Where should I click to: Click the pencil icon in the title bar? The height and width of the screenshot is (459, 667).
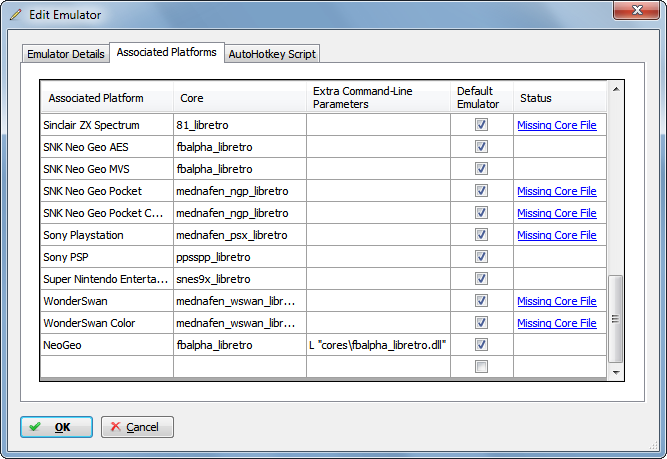(15, 14)
